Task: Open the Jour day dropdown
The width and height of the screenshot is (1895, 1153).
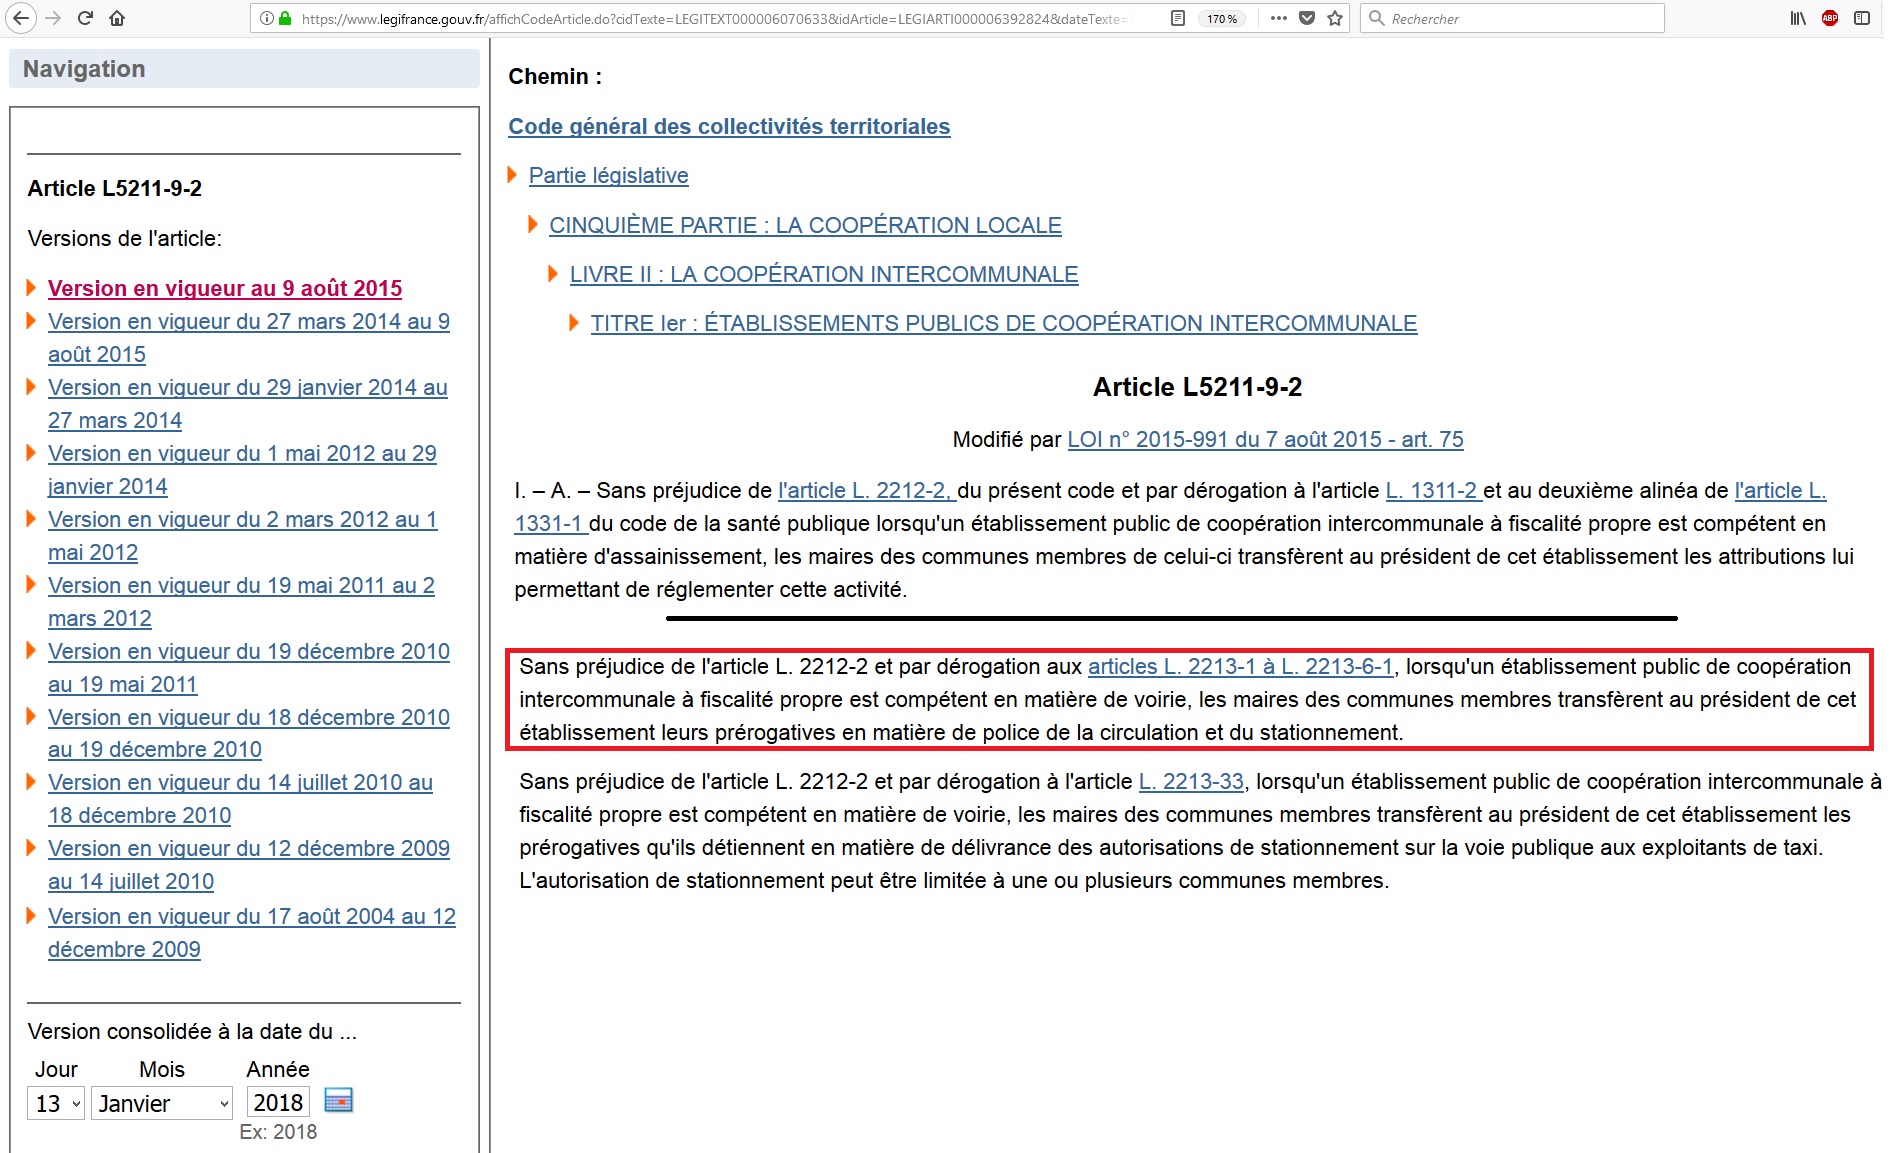Action: [56, 1103]
